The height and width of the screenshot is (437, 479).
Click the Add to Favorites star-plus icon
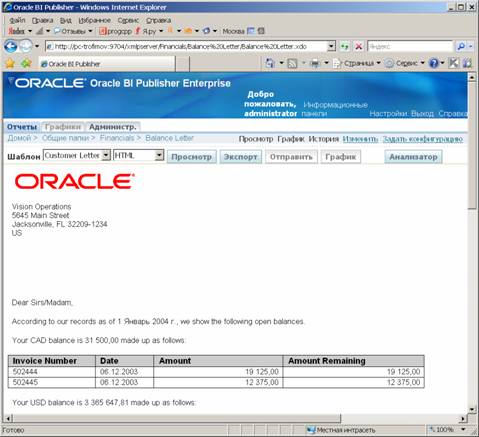coord(26,63)
